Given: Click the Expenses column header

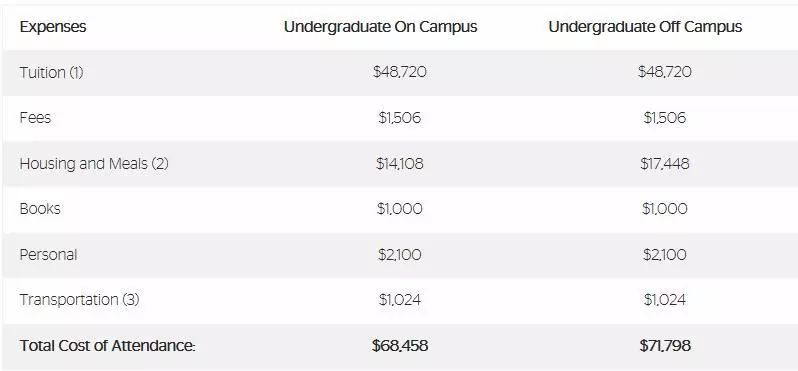Looking at the screenshot, I should (x=53, y=27).
